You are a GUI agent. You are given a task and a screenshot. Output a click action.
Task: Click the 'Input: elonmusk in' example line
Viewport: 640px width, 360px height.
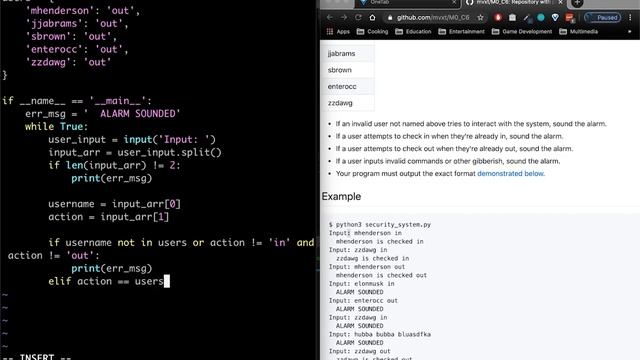[362, 284]
